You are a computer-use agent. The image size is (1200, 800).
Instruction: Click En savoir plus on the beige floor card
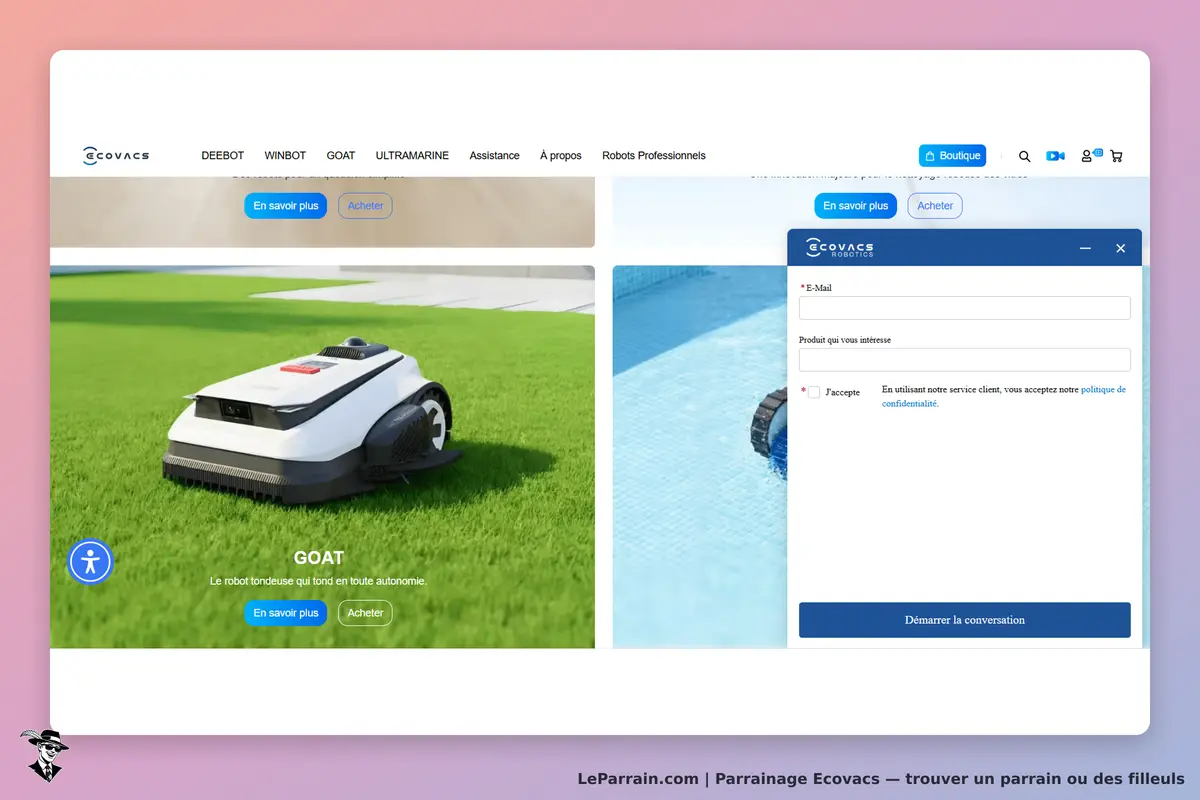click(x=286, y=206)
